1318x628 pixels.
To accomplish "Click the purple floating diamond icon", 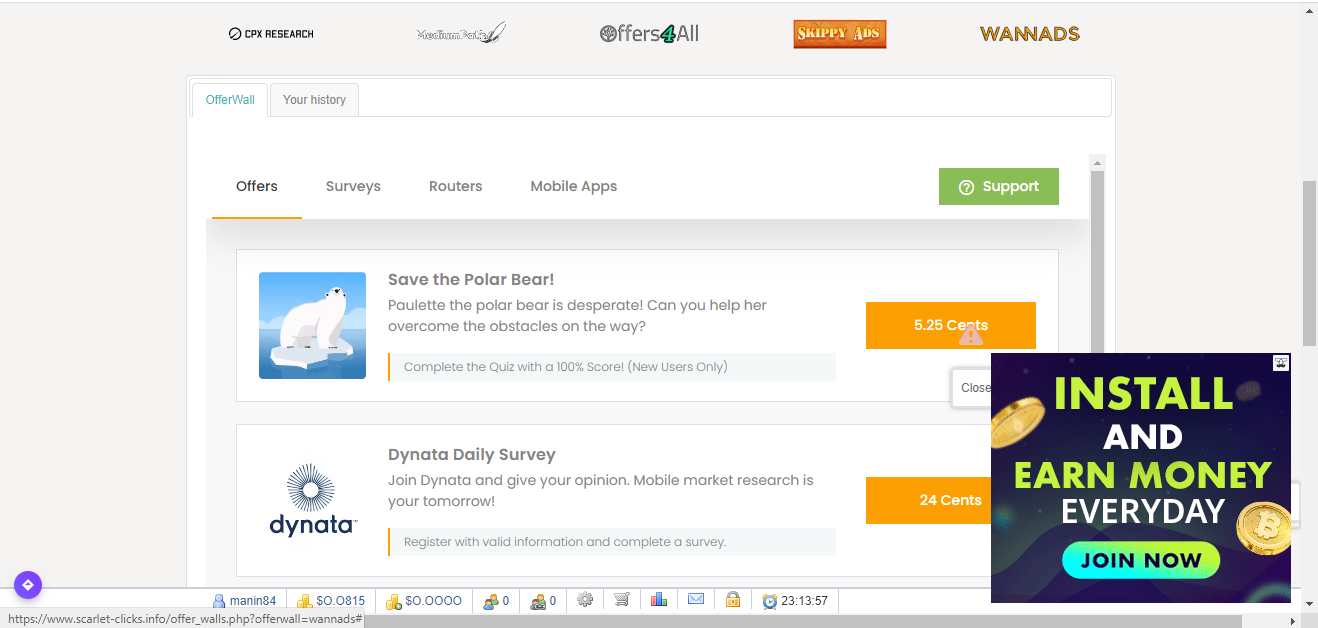I will 28,585.
